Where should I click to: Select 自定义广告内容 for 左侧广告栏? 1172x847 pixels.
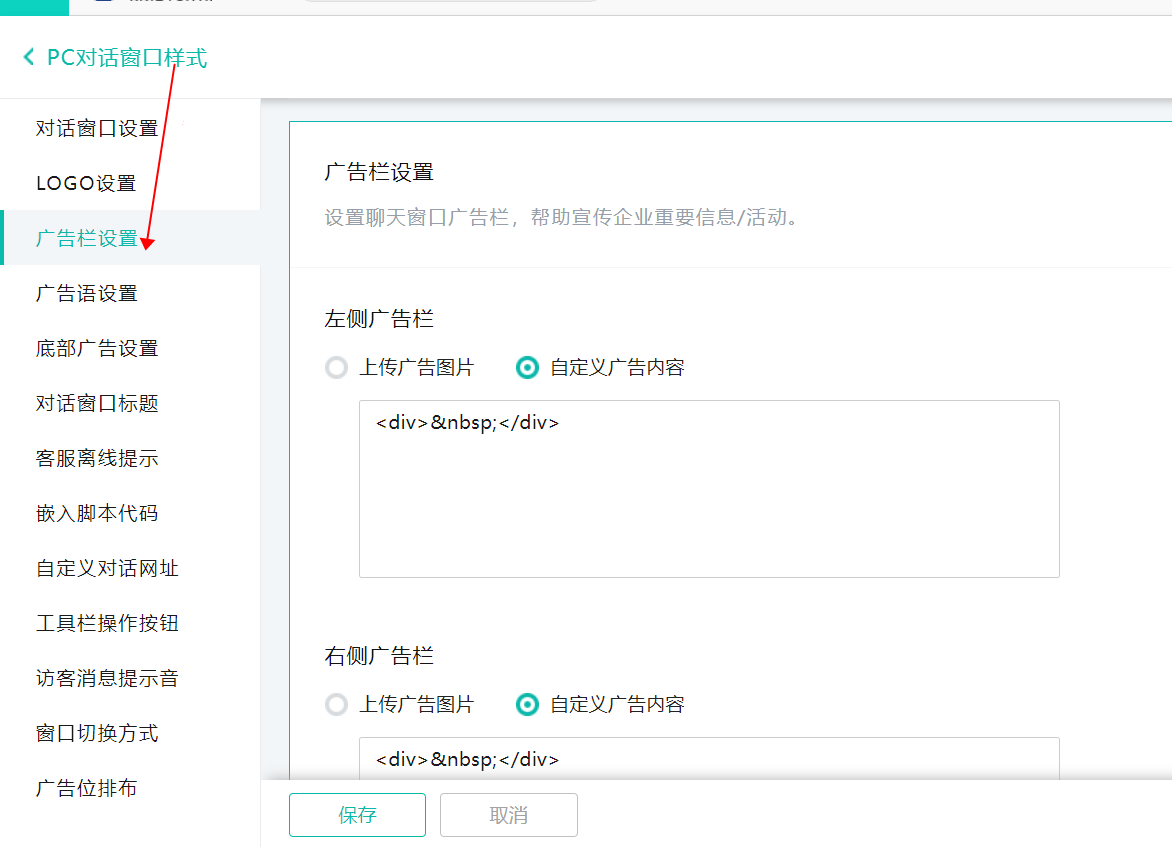(527, 368)
